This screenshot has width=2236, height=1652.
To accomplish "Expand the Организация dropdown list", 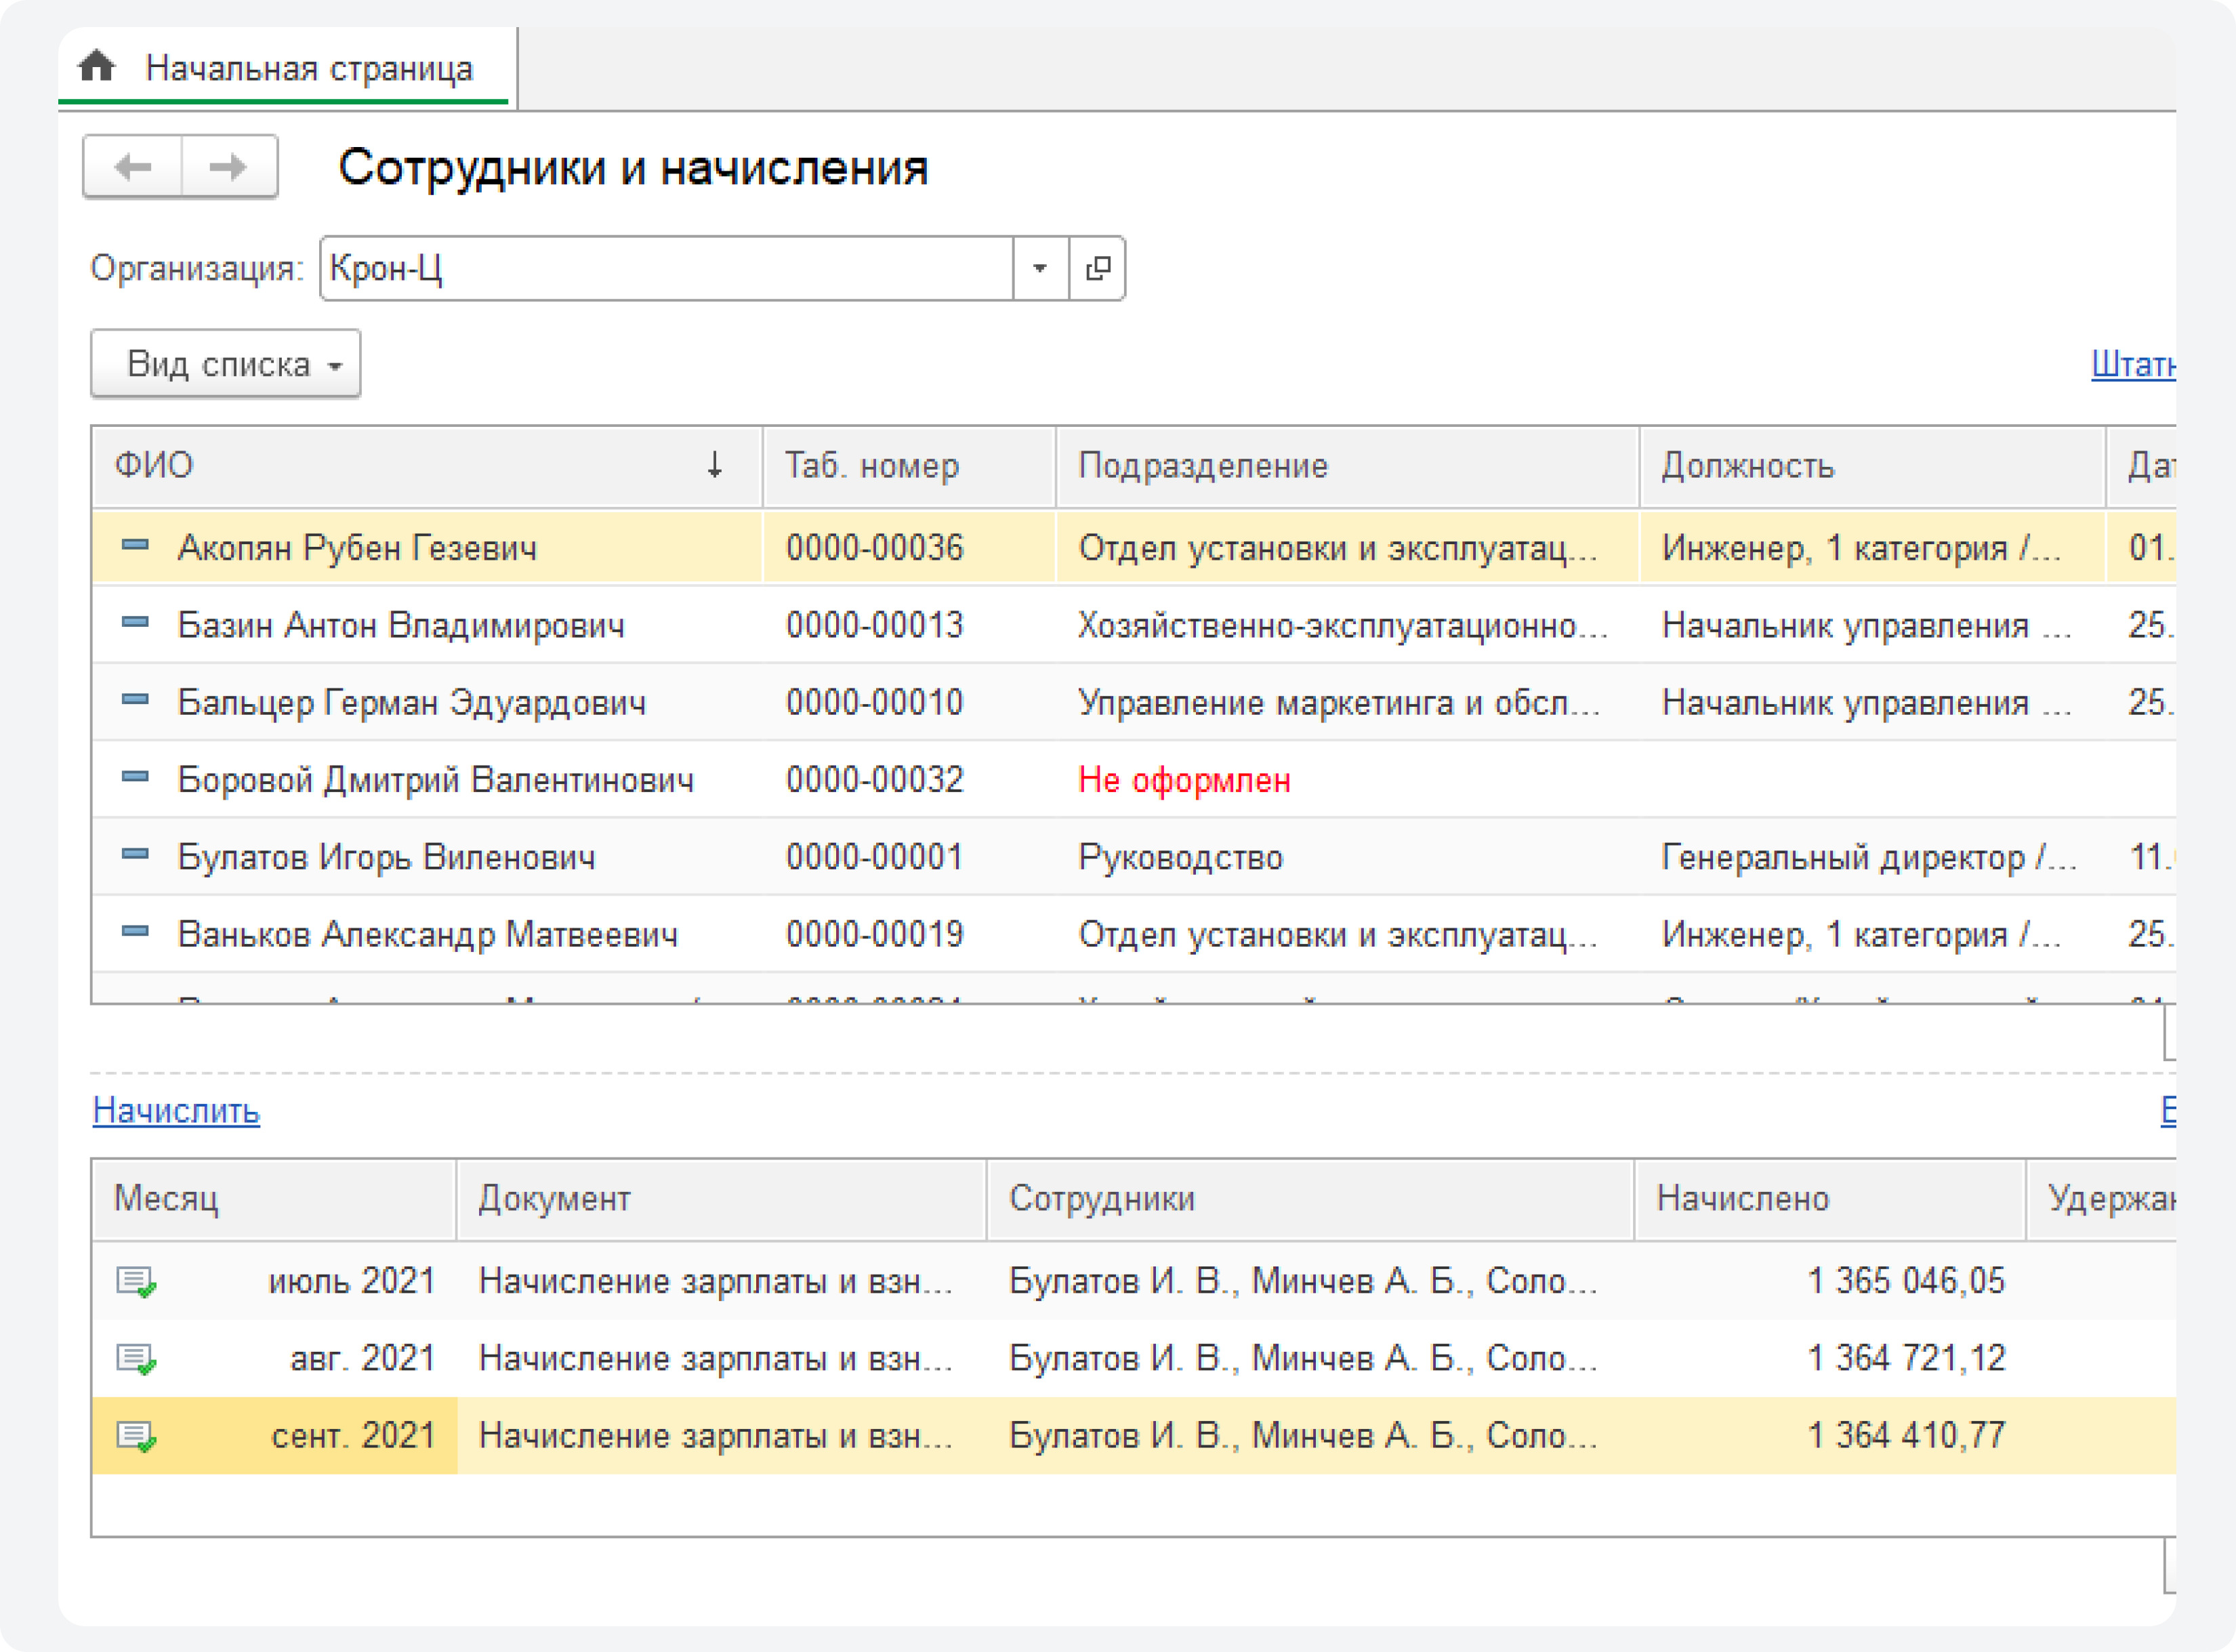I will pyautogui.click(x=1040, y=268).
